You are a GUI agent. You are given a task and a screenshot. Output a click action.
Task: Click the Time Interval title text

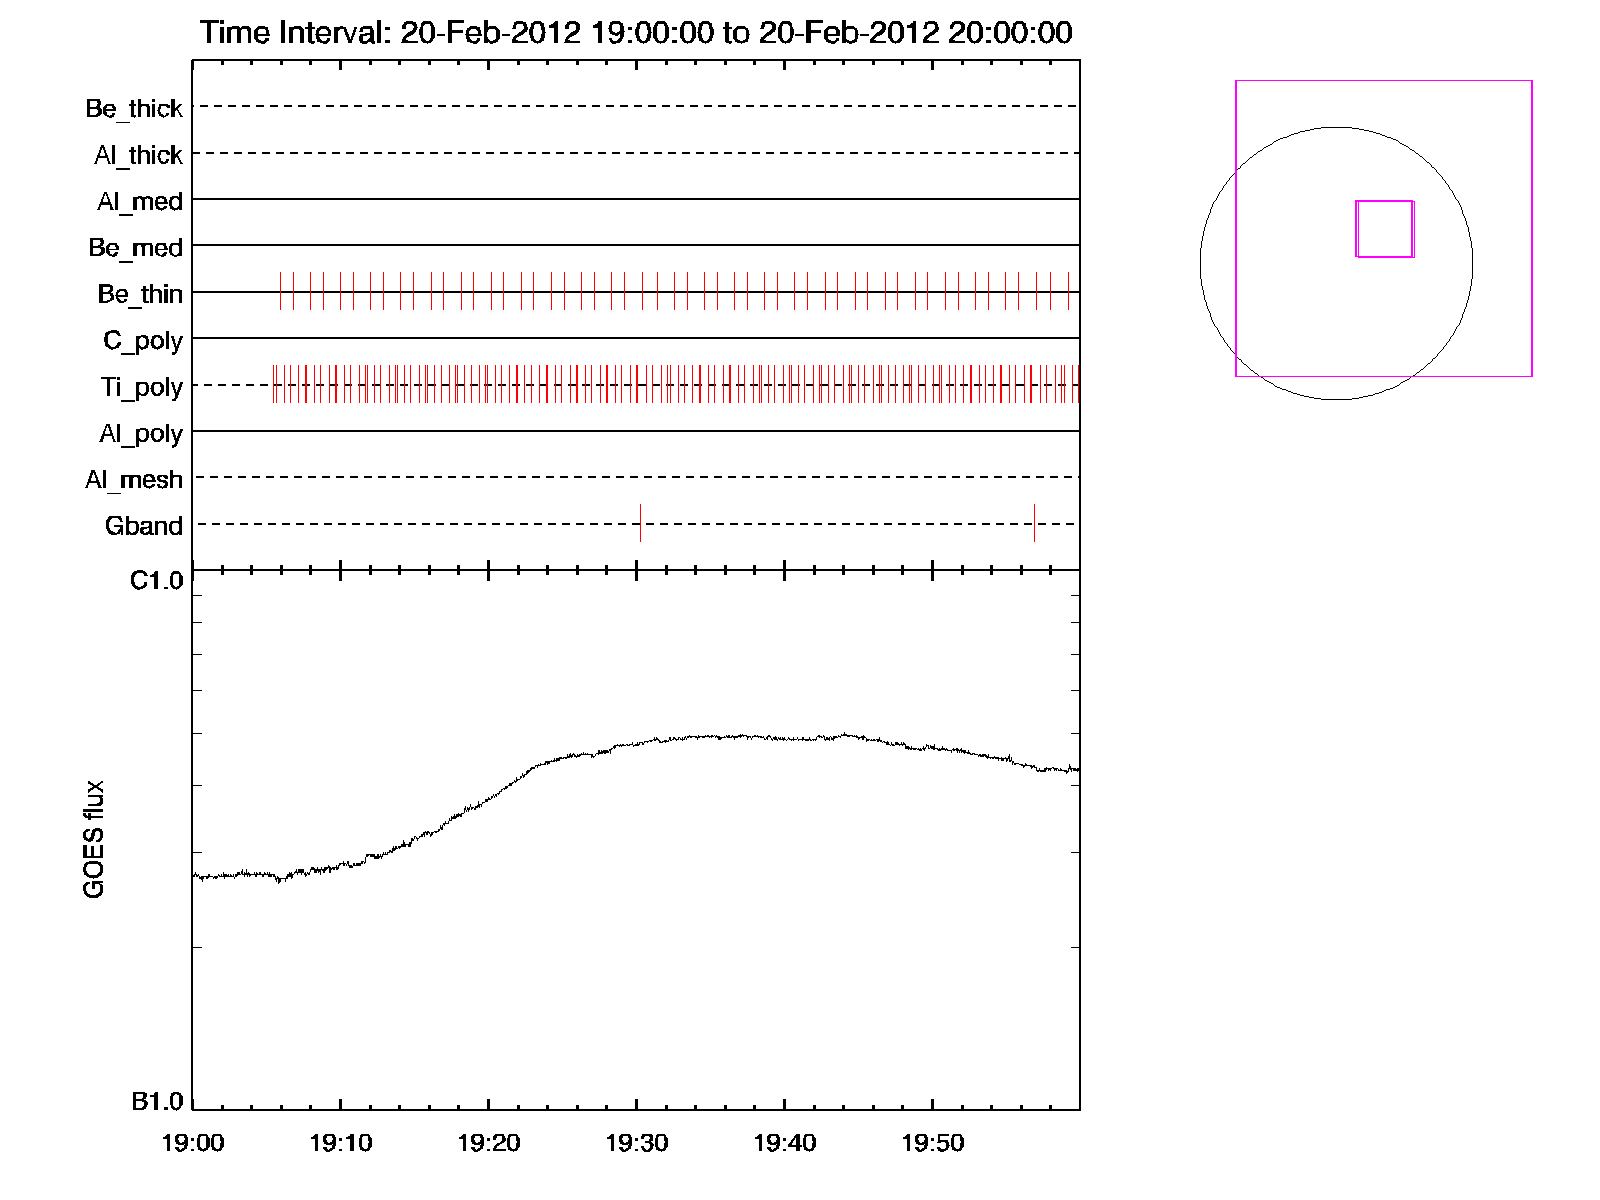636,33
